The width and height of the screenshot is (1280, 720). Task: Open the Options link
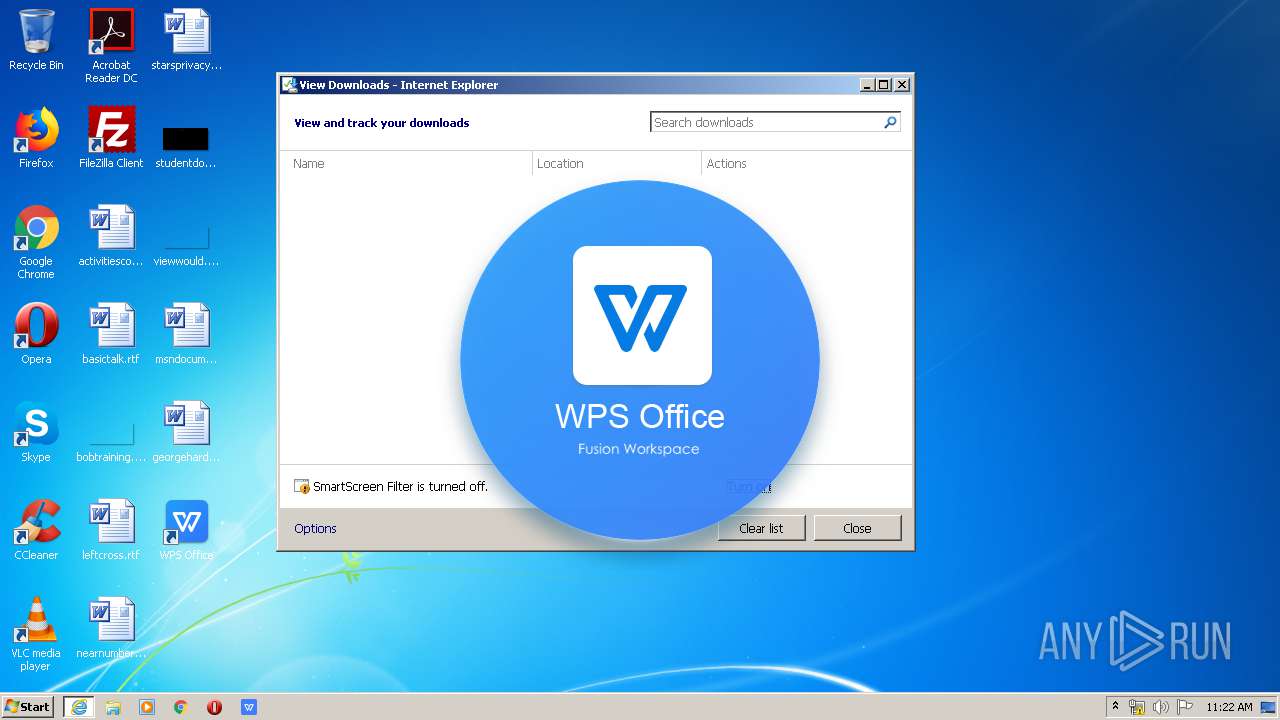[x=315, y=528]
